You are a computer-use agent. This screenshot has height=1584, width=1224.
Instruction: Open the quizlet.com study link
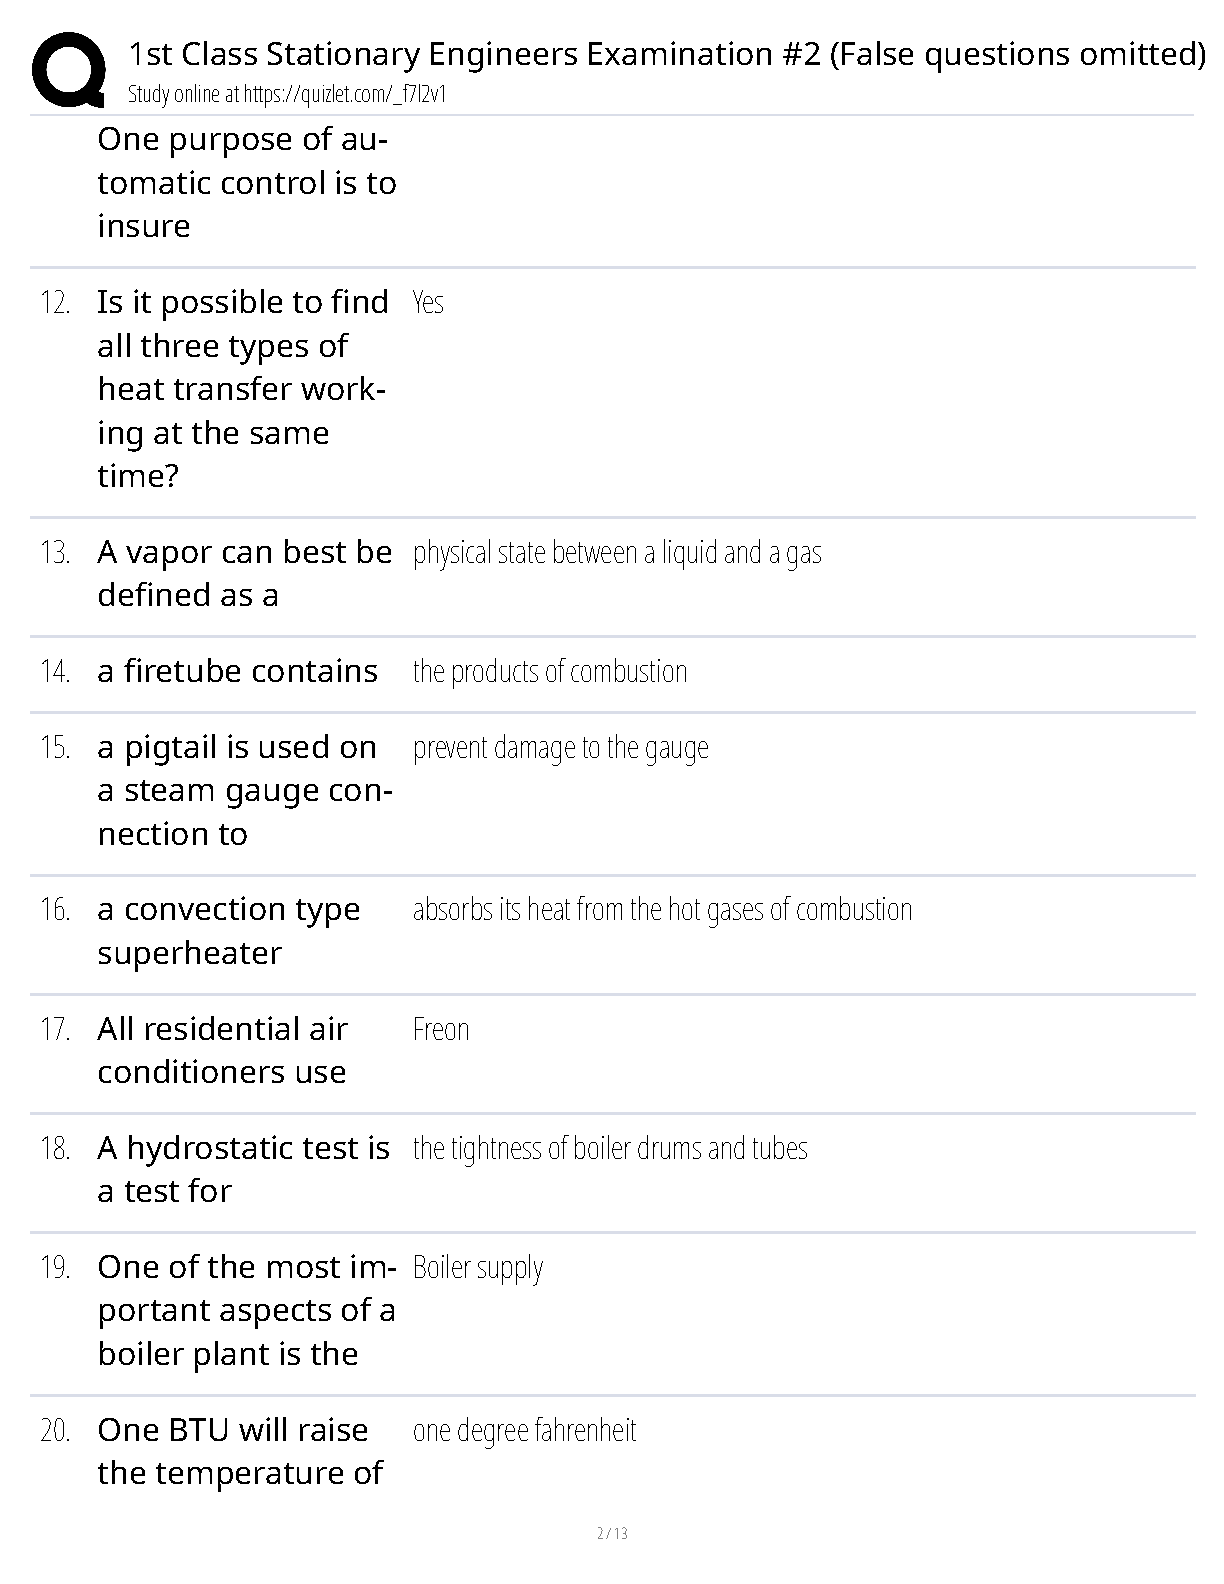point(344,95)
